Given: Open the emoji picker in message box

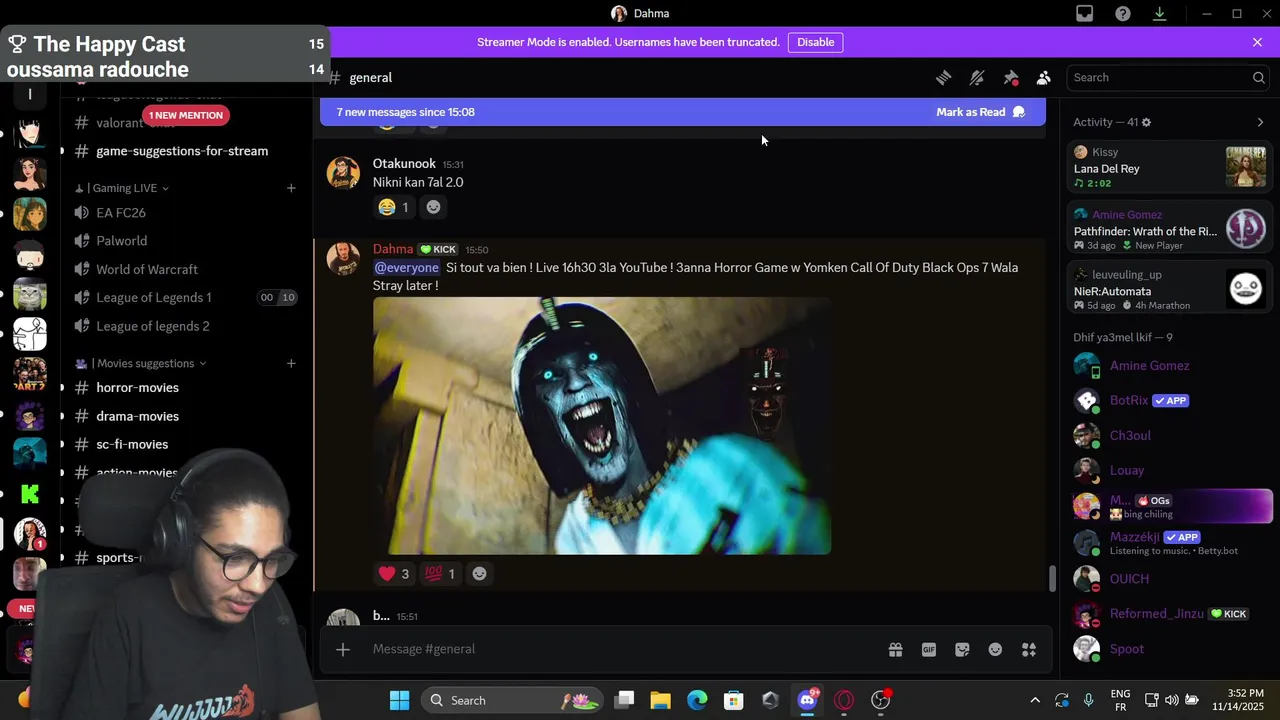Looking at the screenshot, I should [x=995, y=649].
